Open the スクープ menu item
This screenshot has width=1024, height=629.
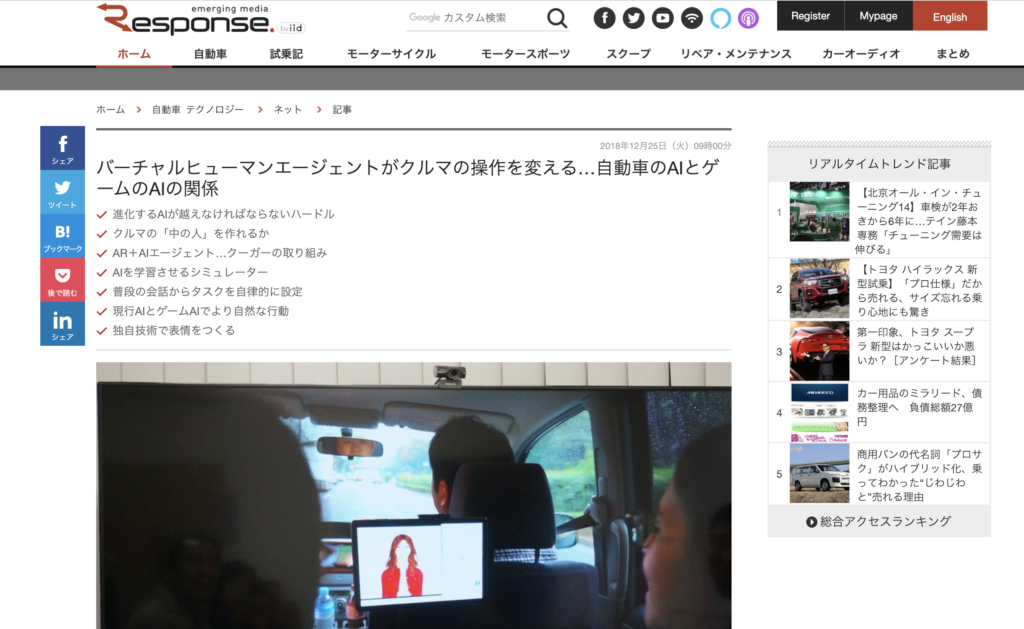pos(627,53)
